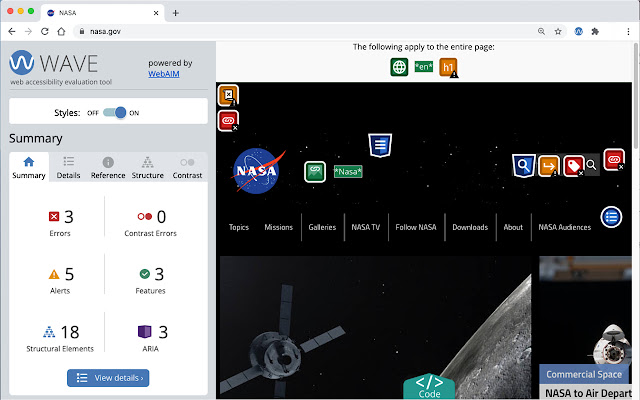Click the NASA meatball logo
The height and width of the screenshot is (400, 640).
coord(259,170)
